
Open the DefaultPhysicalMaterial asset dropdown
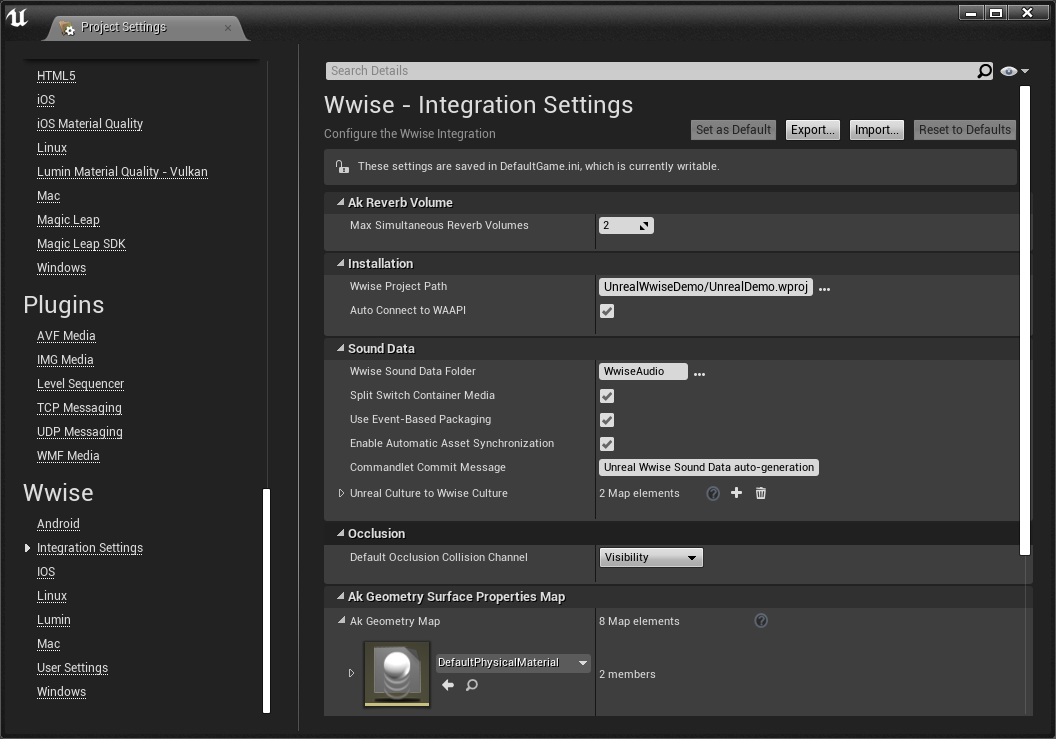point(513,663)
